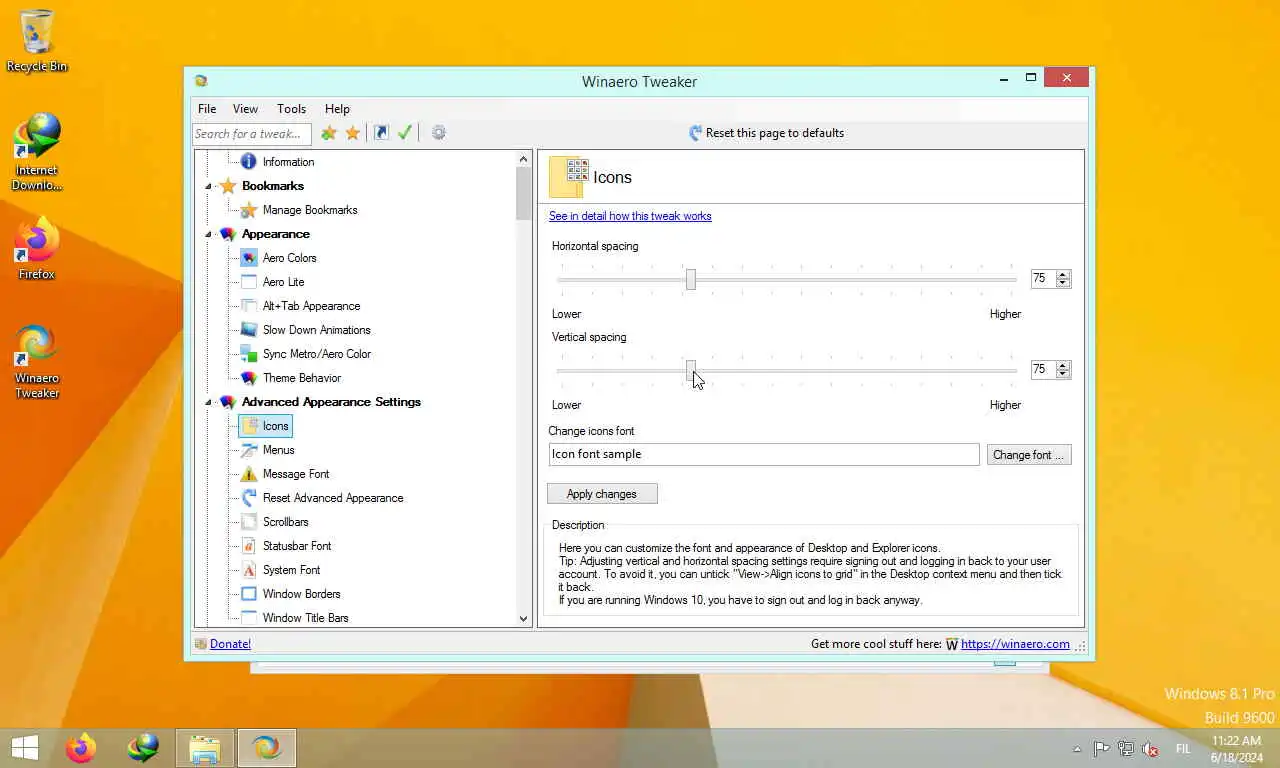Click in the Search for a tweak field
The width and height of the screenshot is (1280, 768).
(x=252, y=134)
